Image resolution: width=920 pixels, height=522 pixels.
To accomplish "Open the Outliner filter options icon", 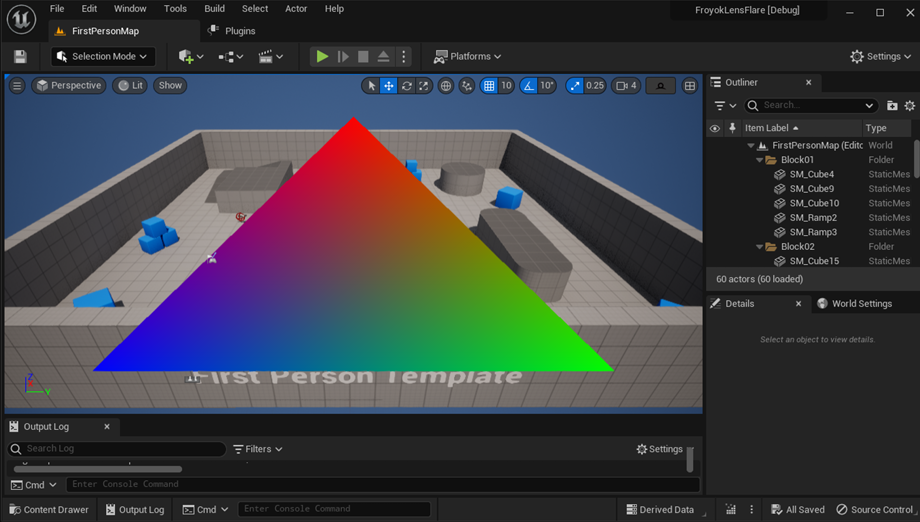I will point(725,106).
